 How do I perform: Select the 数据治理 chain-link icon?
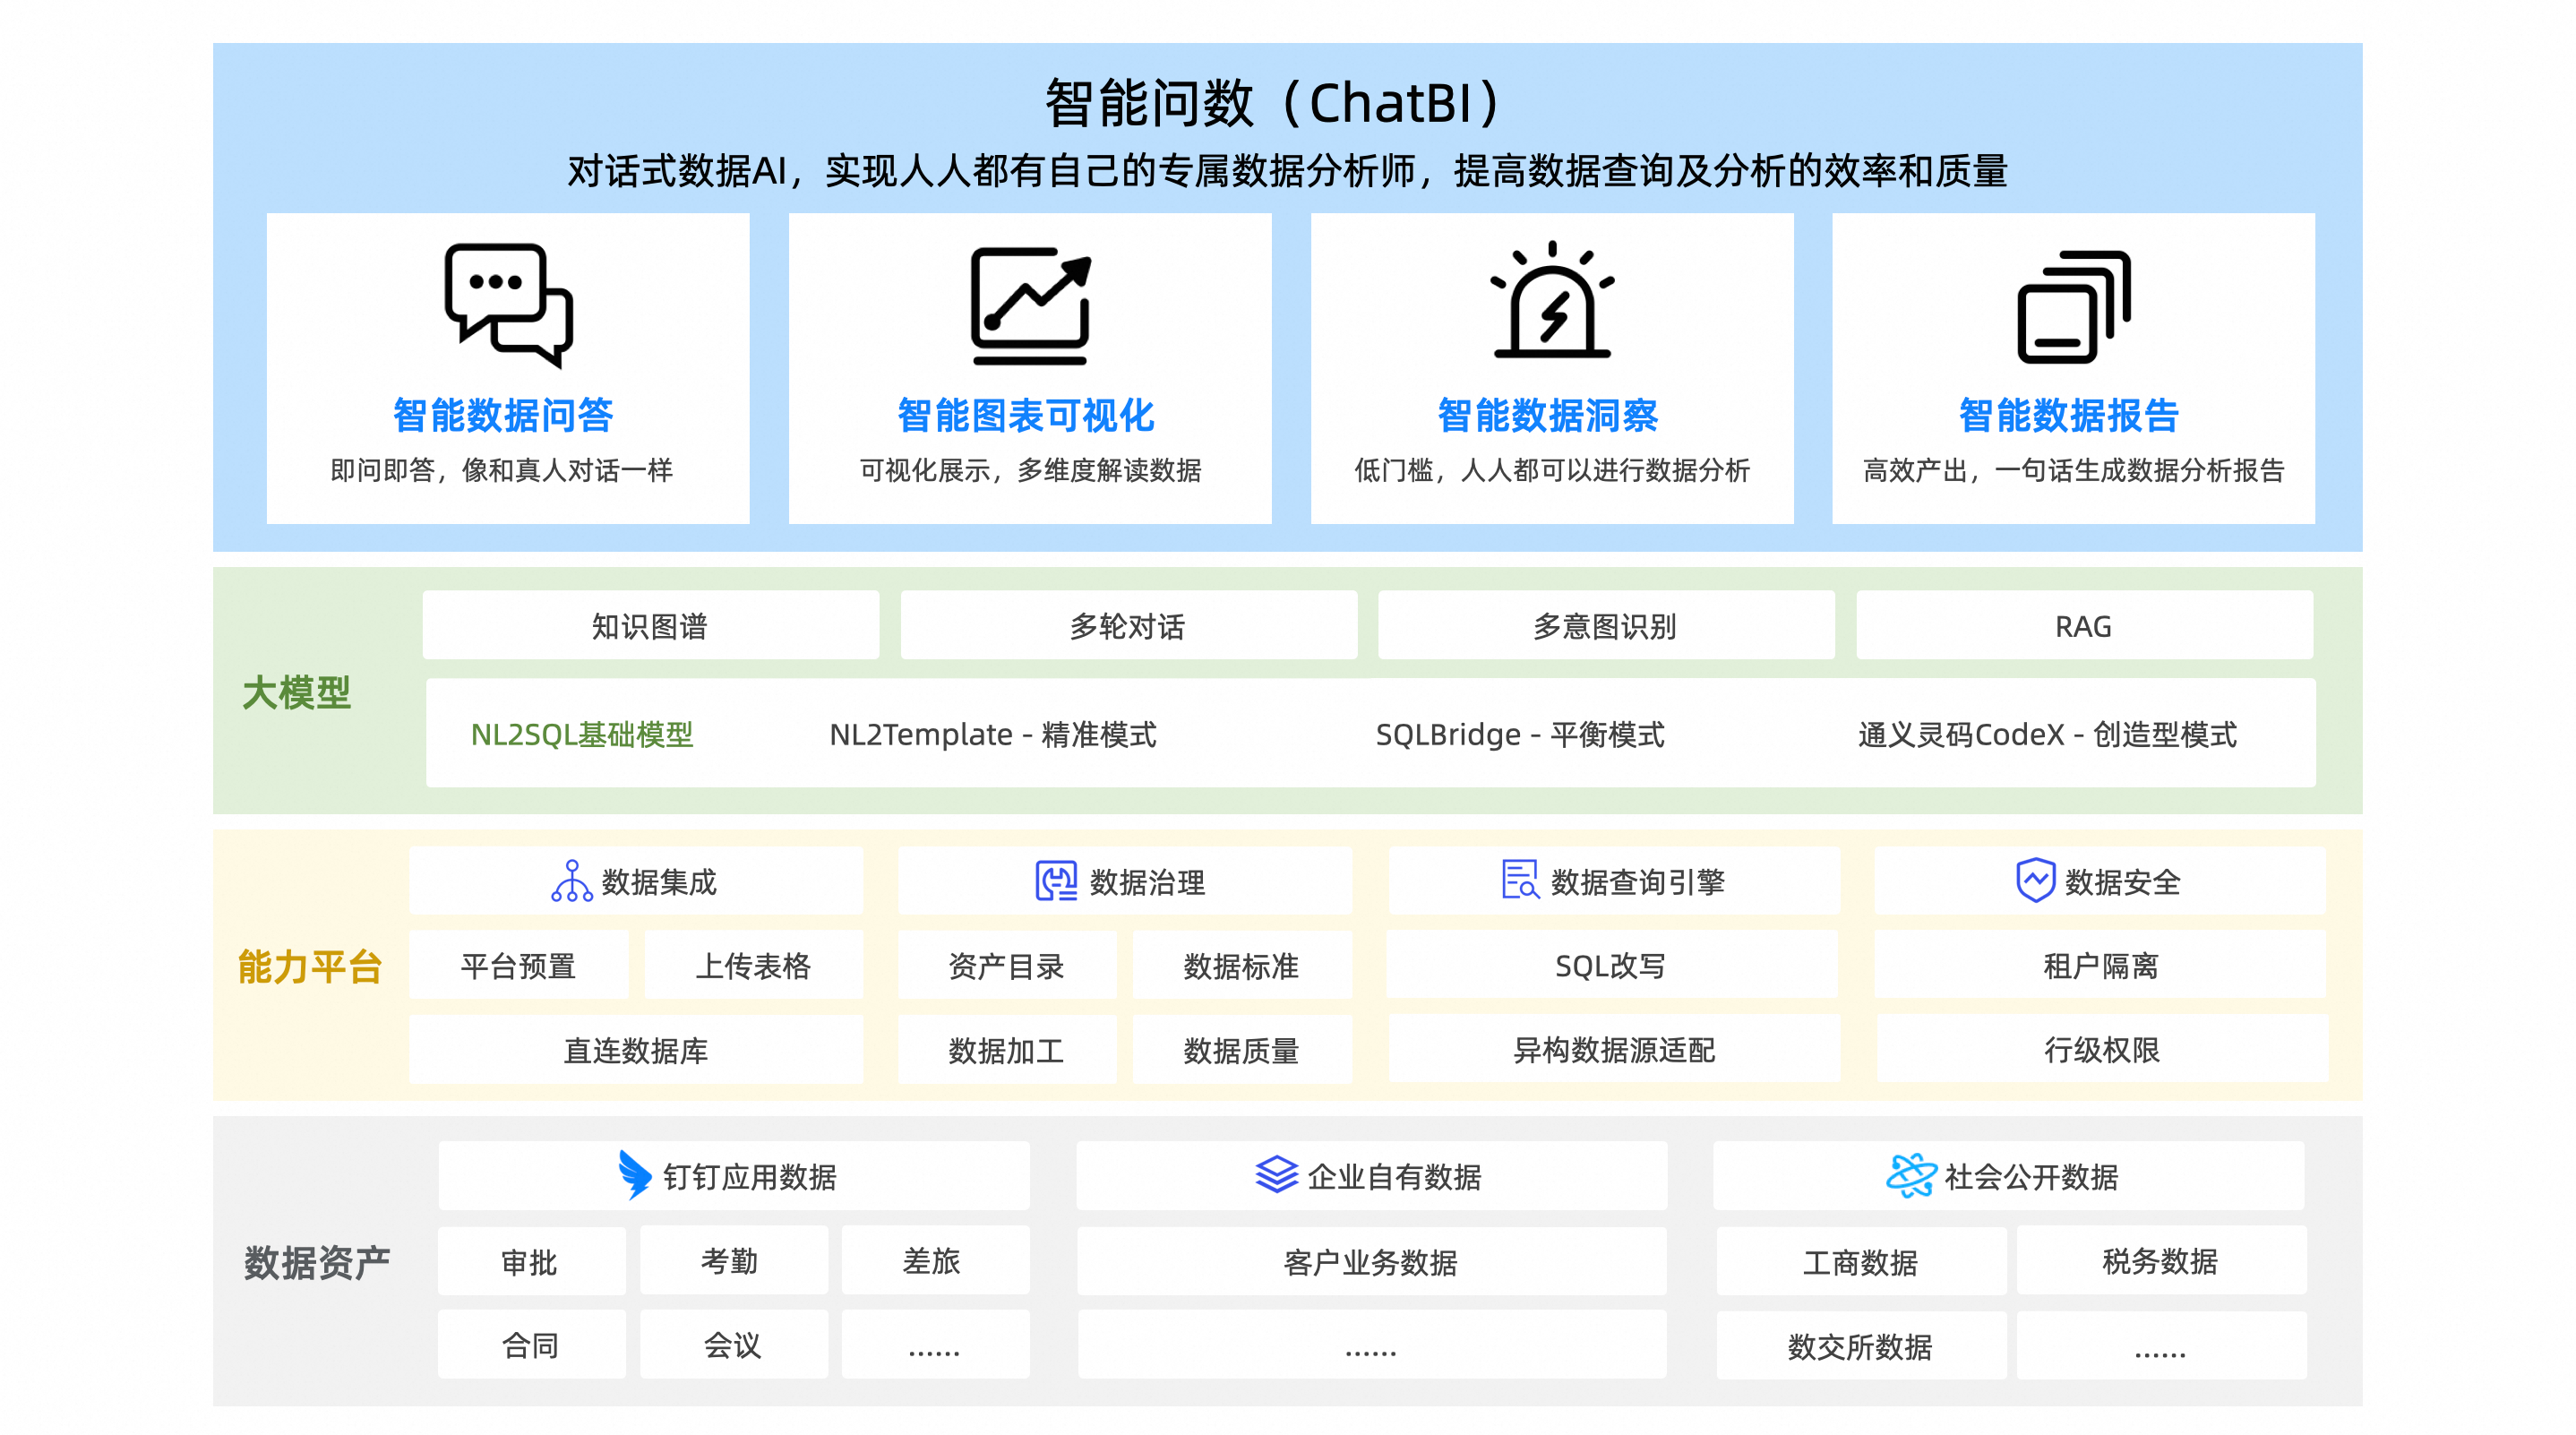point(1055,881)
